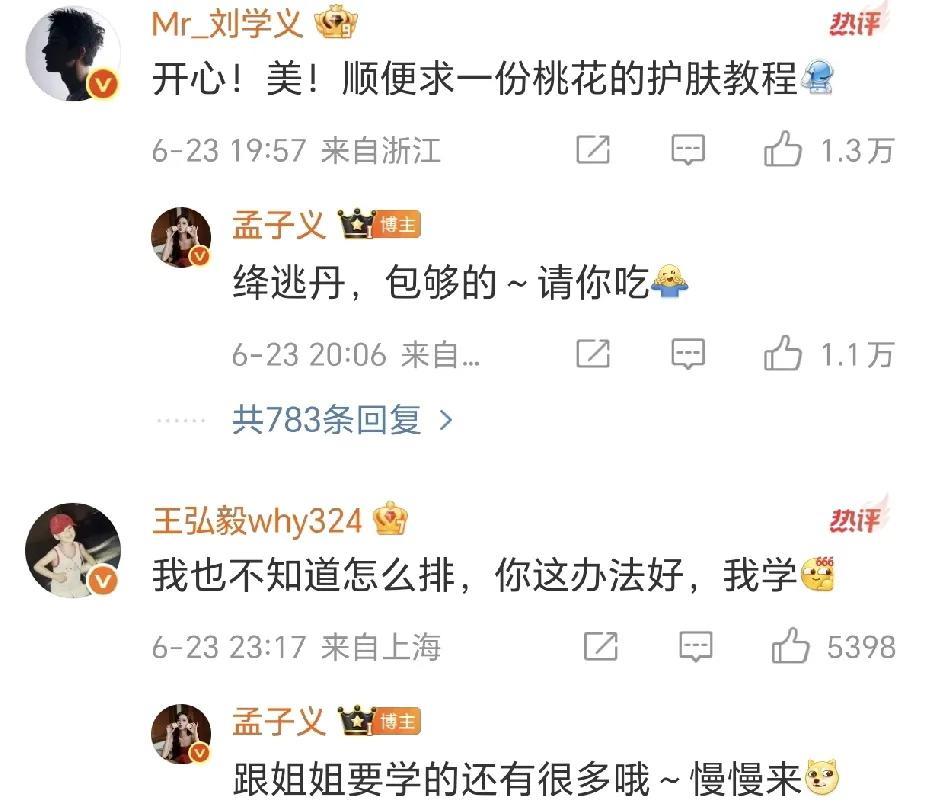
Task: Tap chevron next to 共783条回复
Action: [x=446, y=420]
